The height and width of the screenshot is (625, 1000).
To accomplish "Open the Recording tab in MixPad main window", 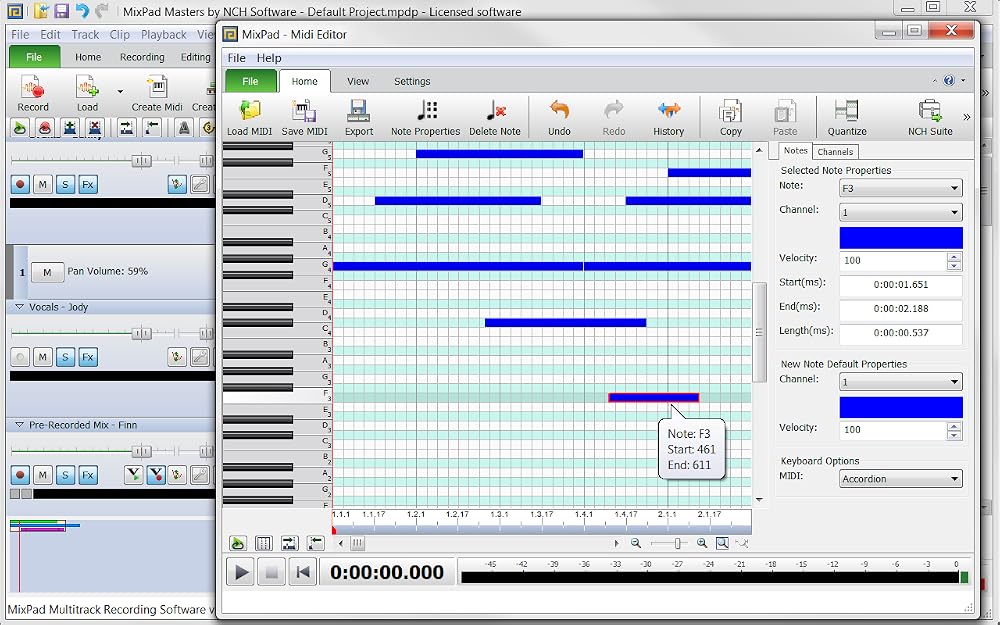I will [142, 57].
